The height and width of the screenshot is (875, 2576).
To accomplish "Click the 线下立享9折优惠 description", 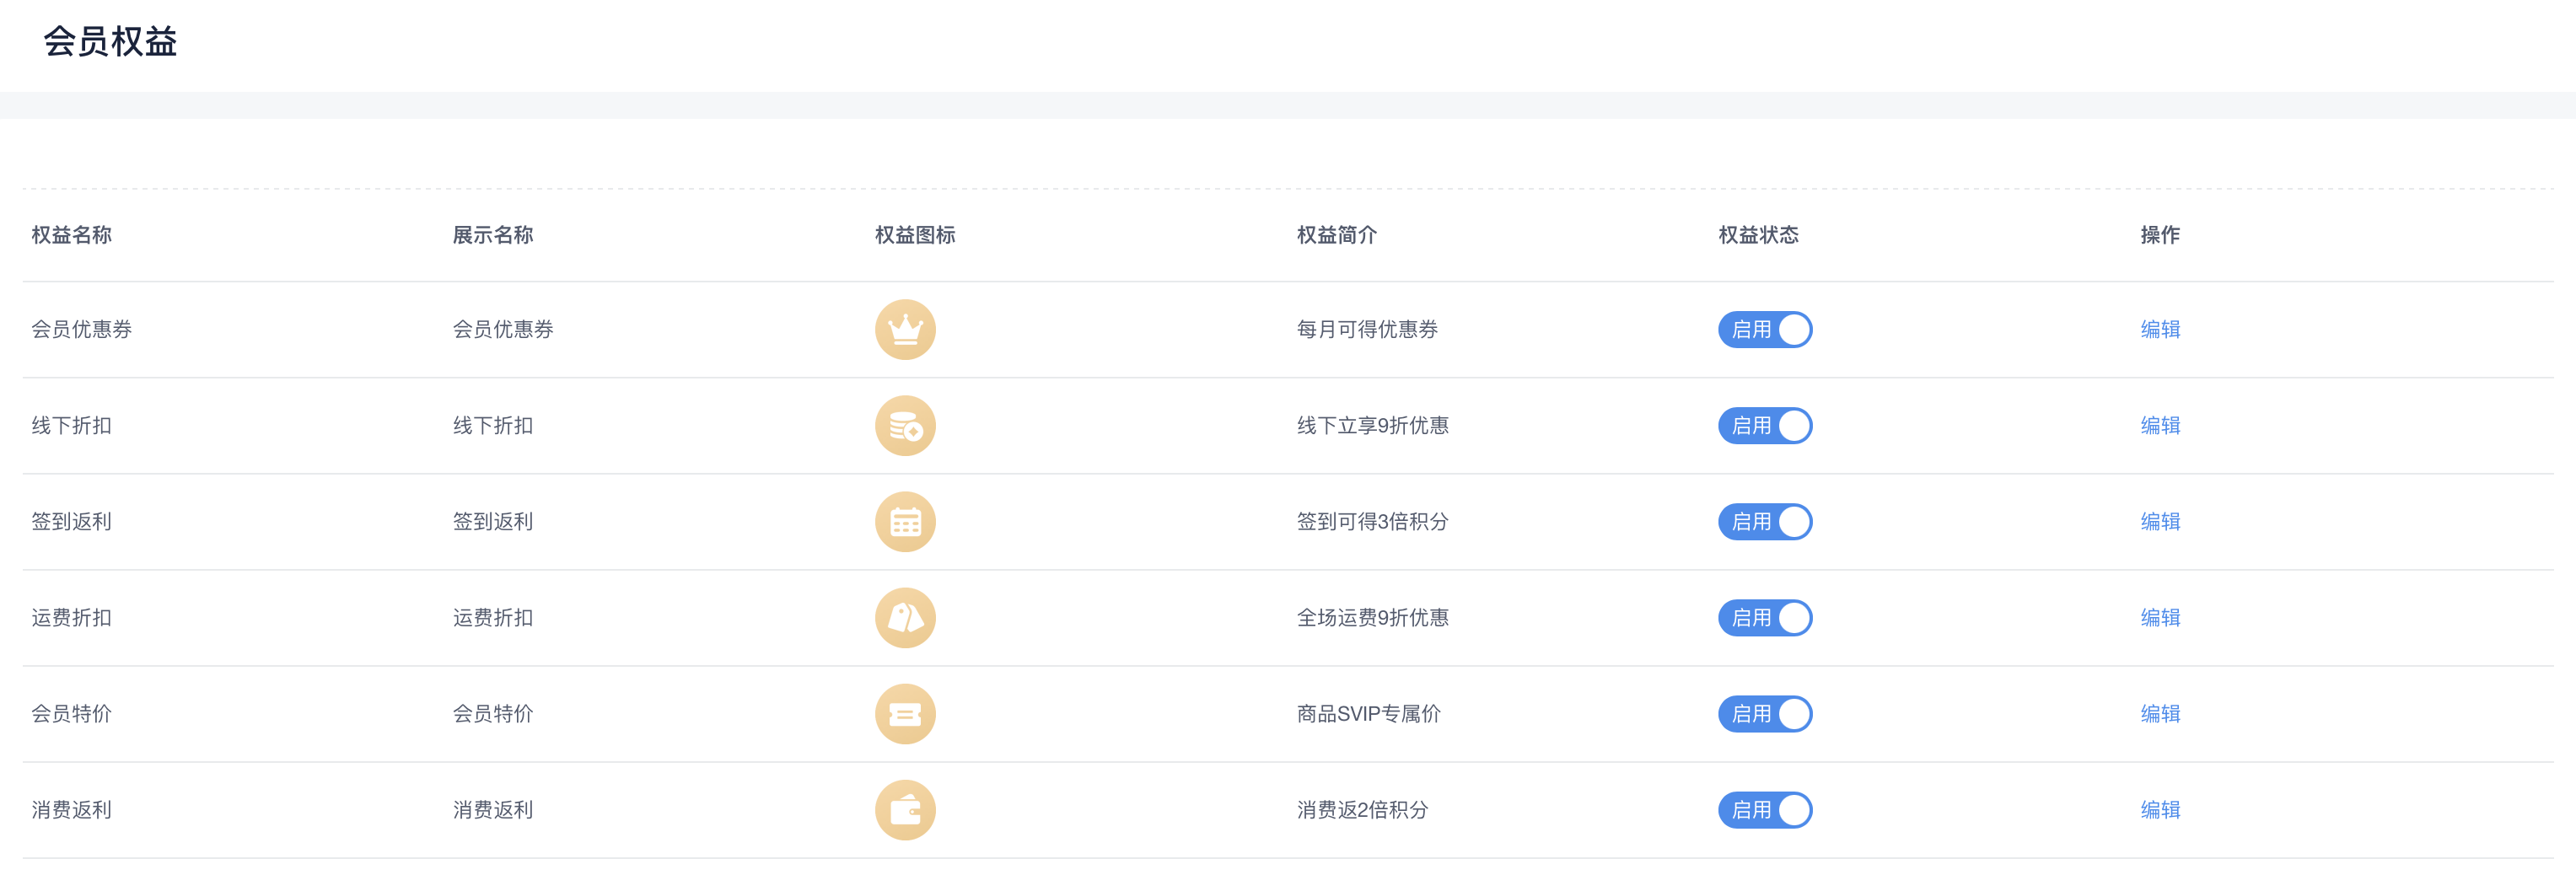I will click(1372, 425).
